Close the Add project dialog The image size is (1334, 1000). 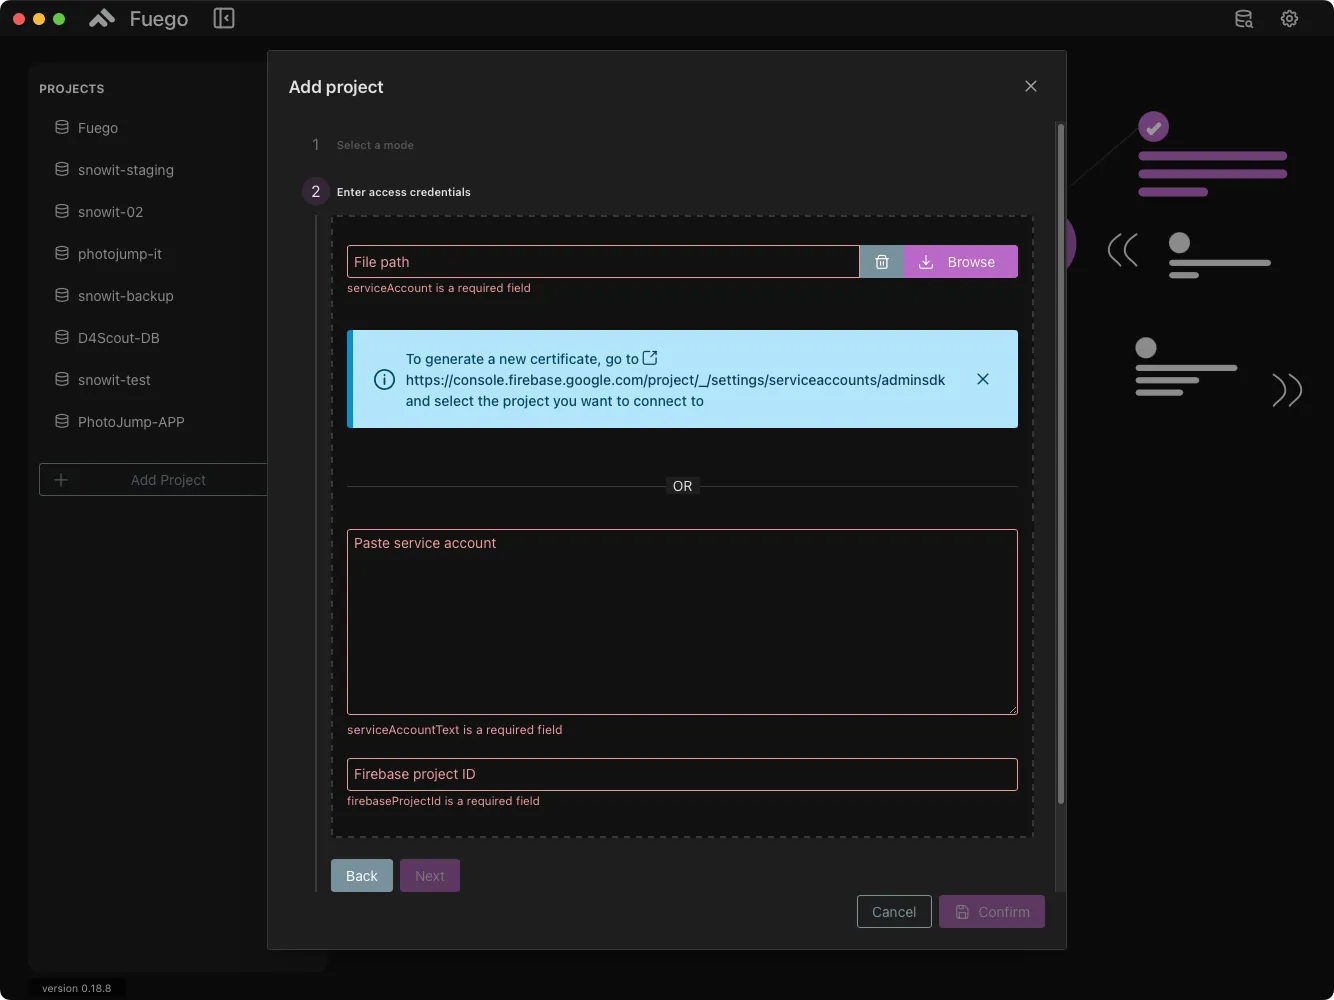(1031, 86)
